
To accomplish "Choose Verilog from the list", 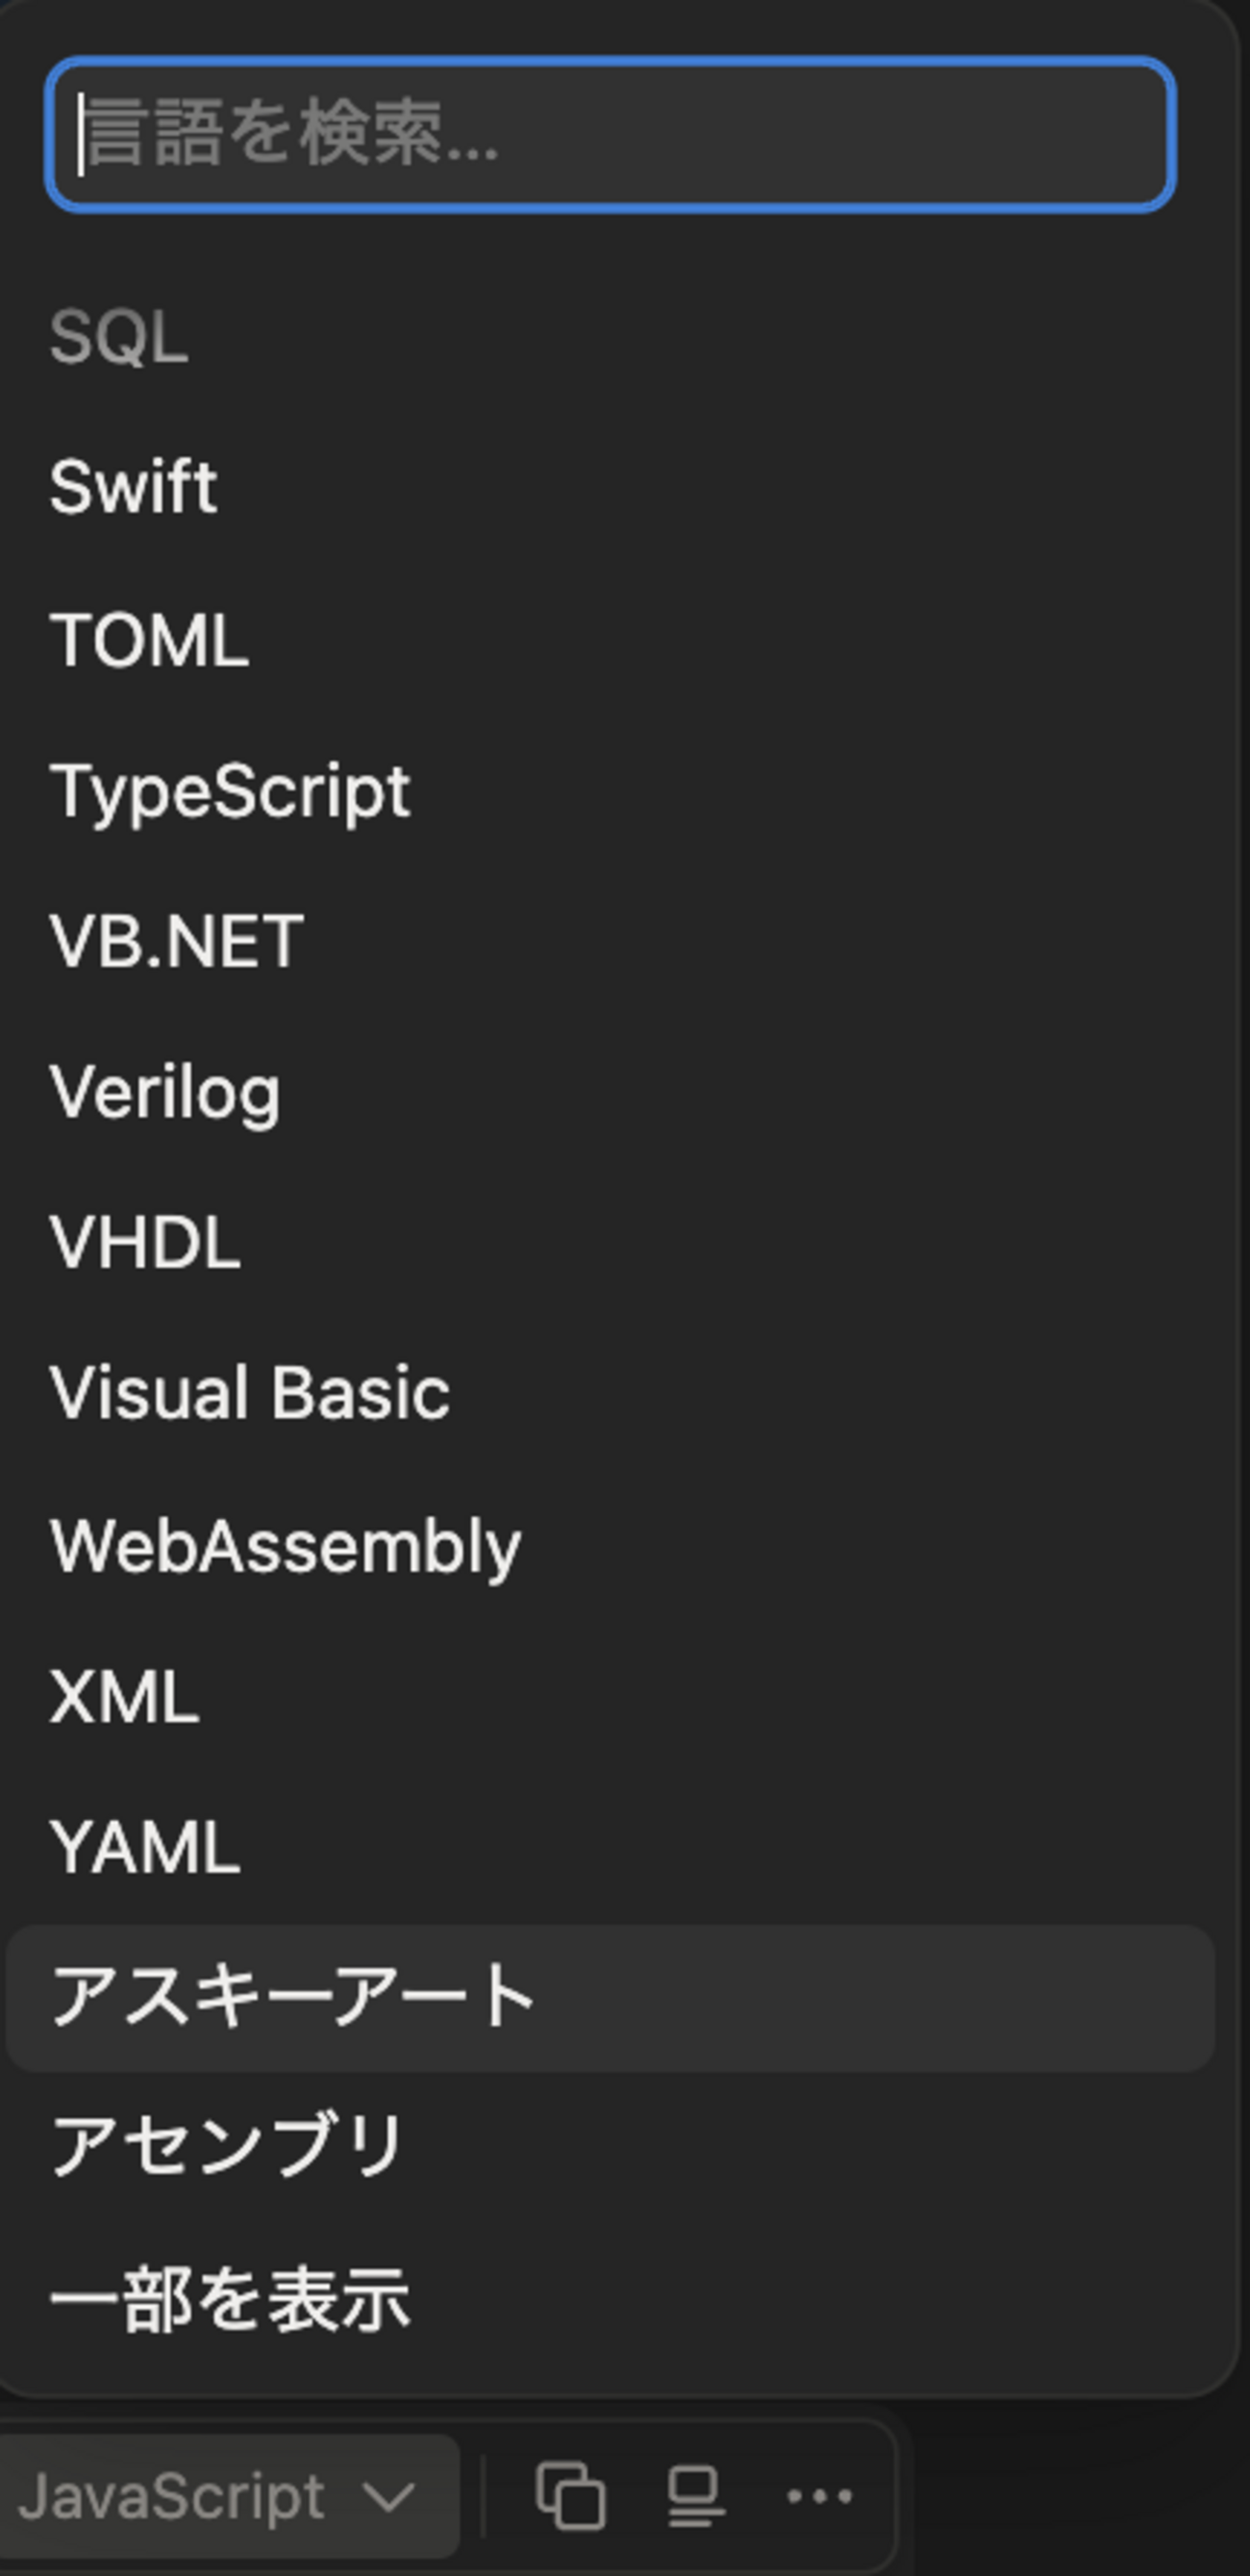I will click(x=165, y=1092).
